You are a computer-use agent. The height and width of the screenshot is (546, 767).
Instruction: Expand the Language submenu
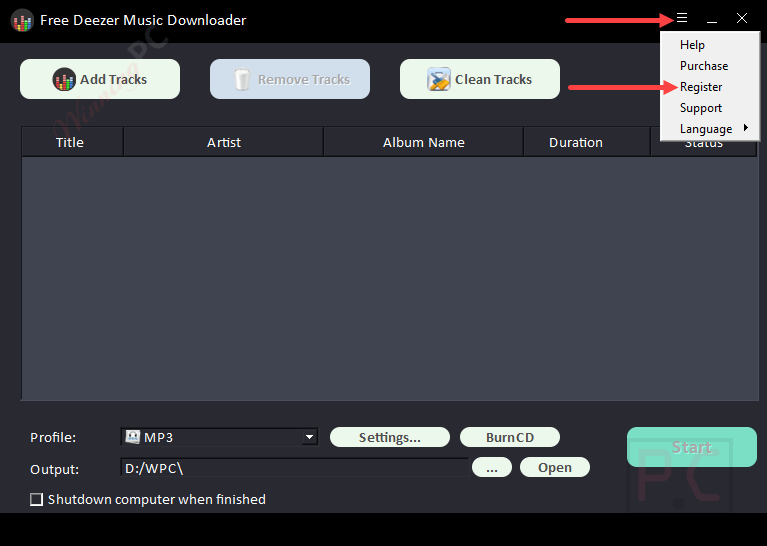pos(710,129)
